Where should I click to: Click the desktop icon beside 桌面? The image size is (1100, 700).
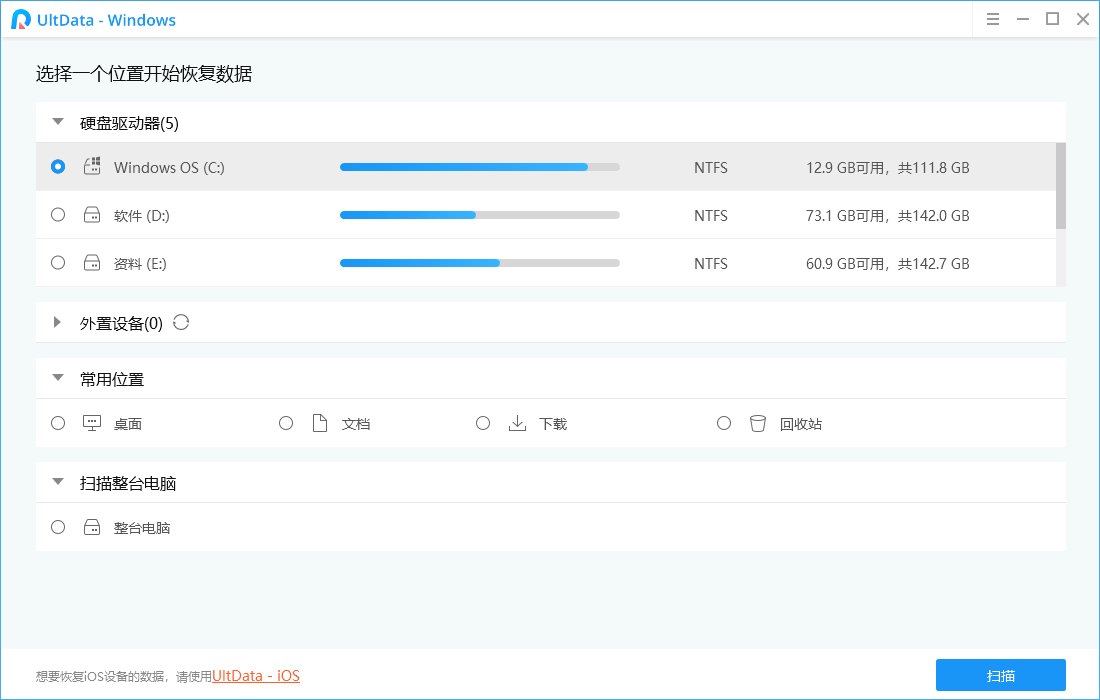pyautogui.click(x=91, y=422)
